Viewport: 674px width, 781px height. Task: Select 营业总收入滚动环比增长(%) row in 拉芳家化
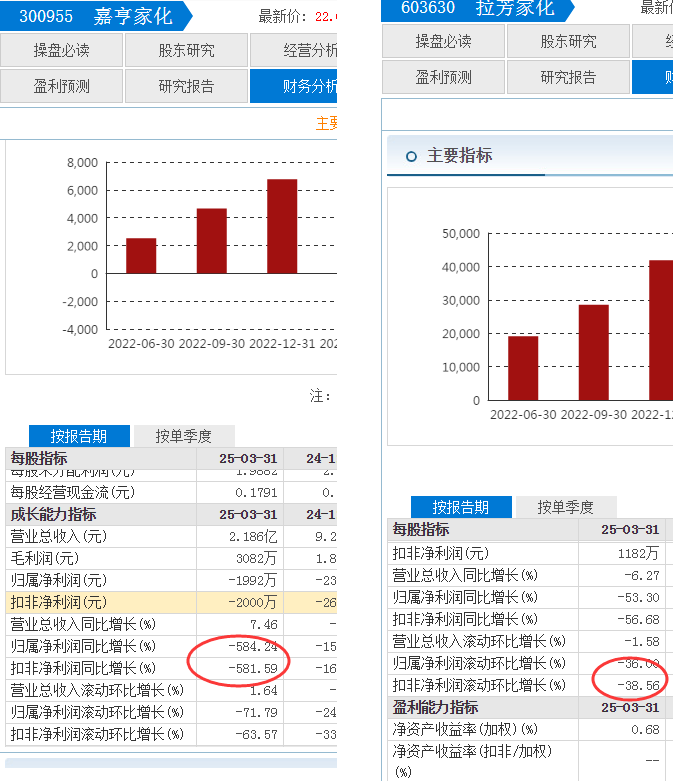pyautogui.click(x=530, y=642)
